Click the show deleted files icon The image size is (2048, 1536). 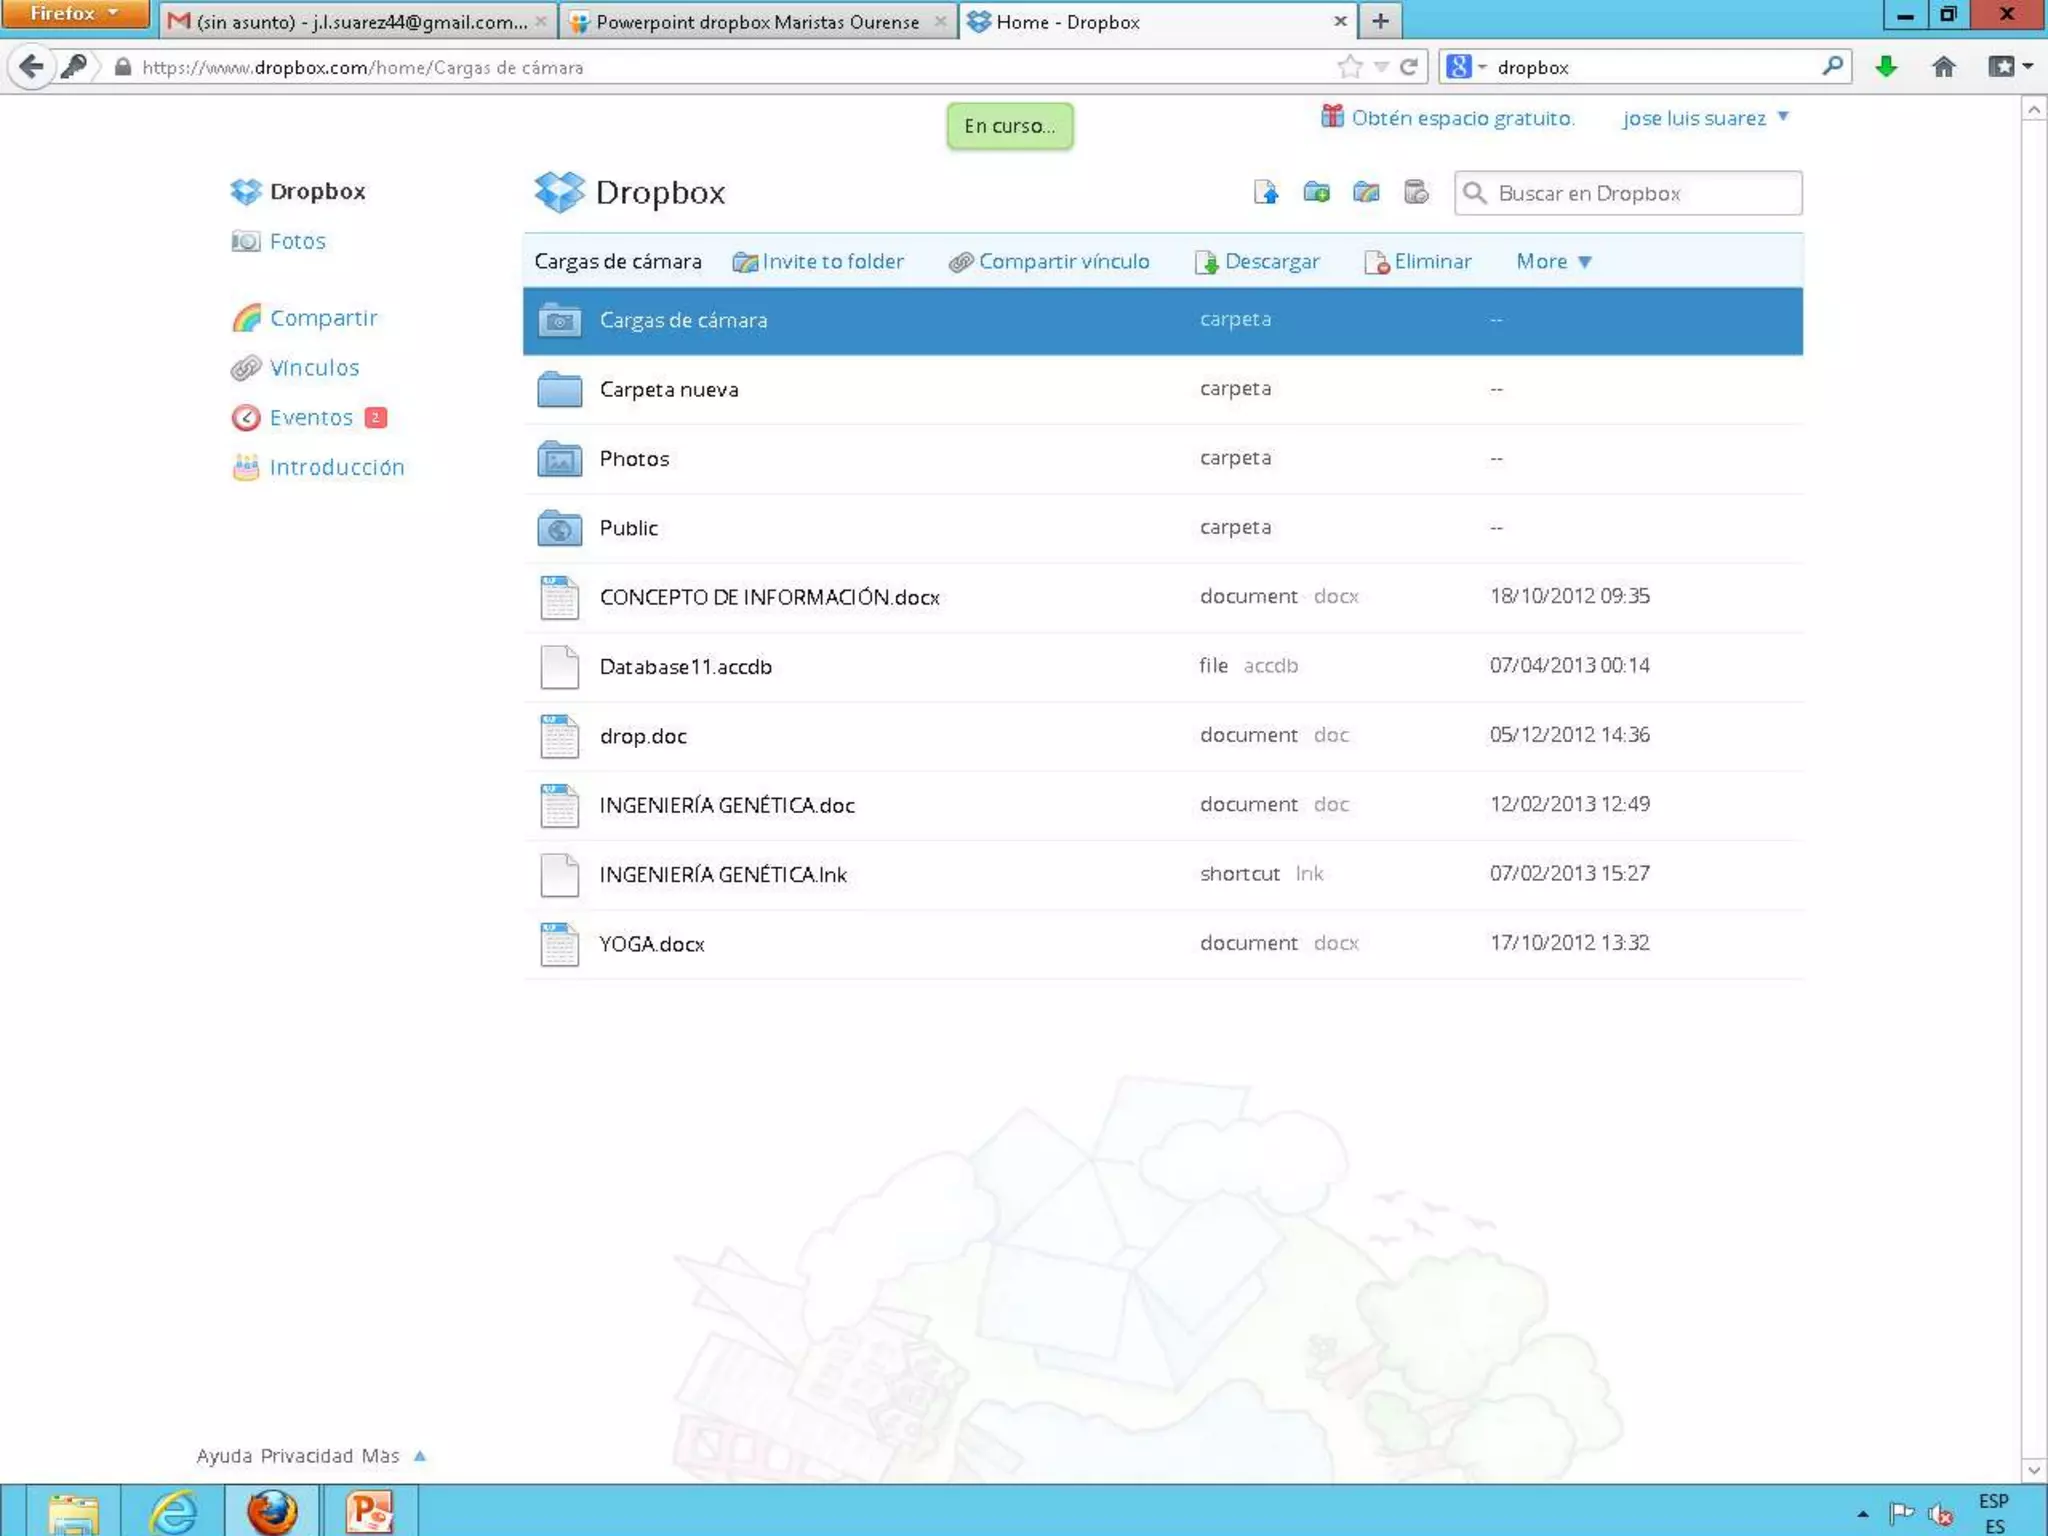(1416, 192)
